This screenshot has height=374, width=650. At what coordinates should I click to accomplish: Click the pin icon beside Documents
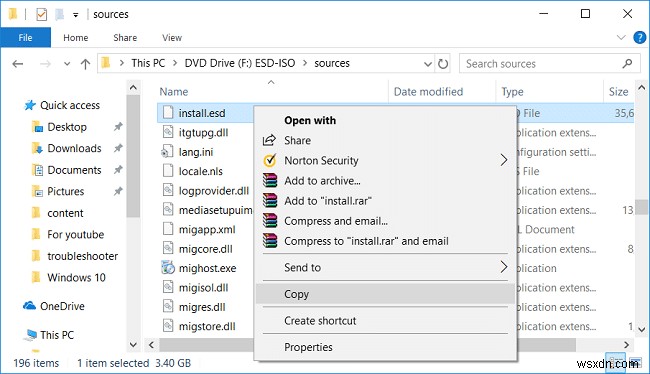point(118,170)
